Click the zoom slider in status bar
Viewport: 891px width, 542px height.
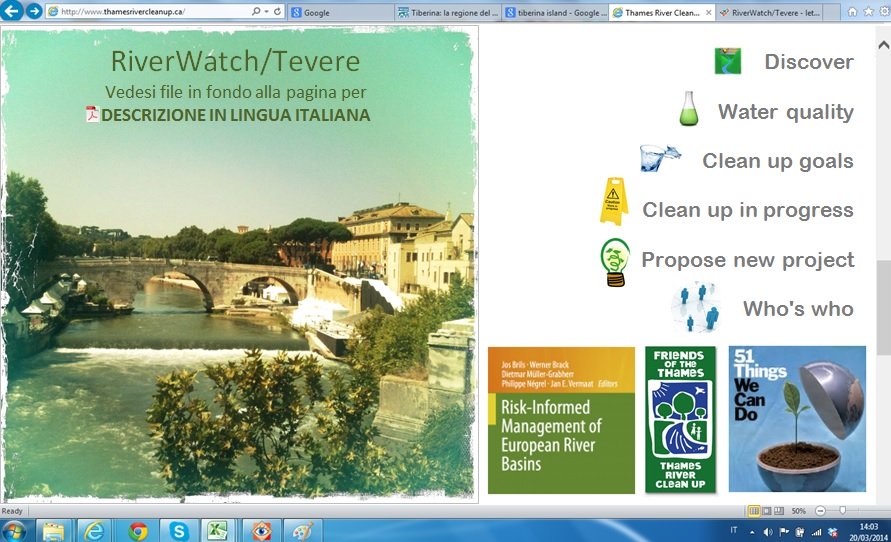(842, 511)
